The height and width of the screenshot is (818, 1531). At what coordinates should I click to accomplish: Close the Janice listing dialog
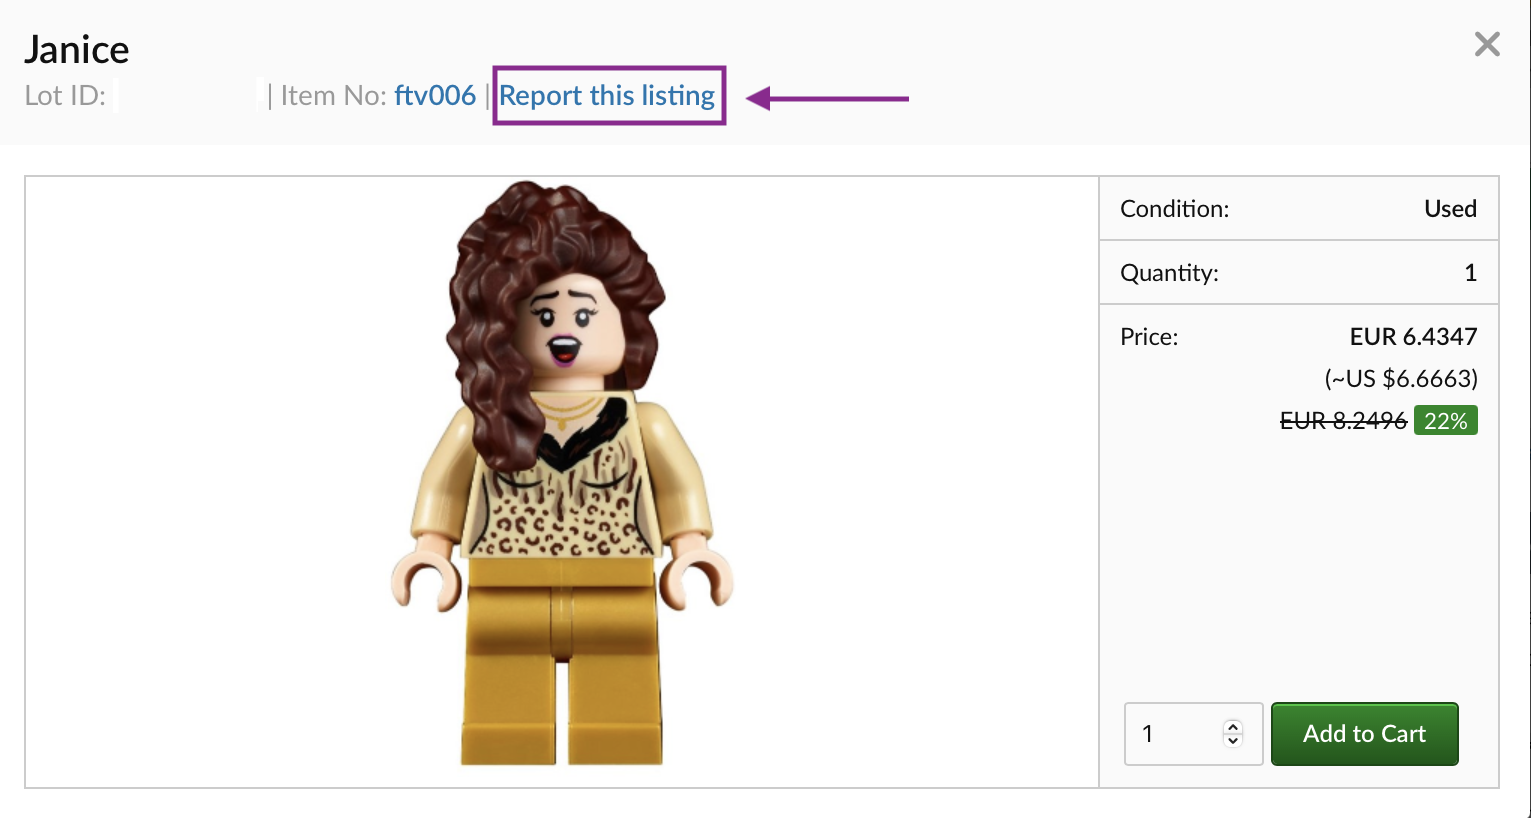1487,44
